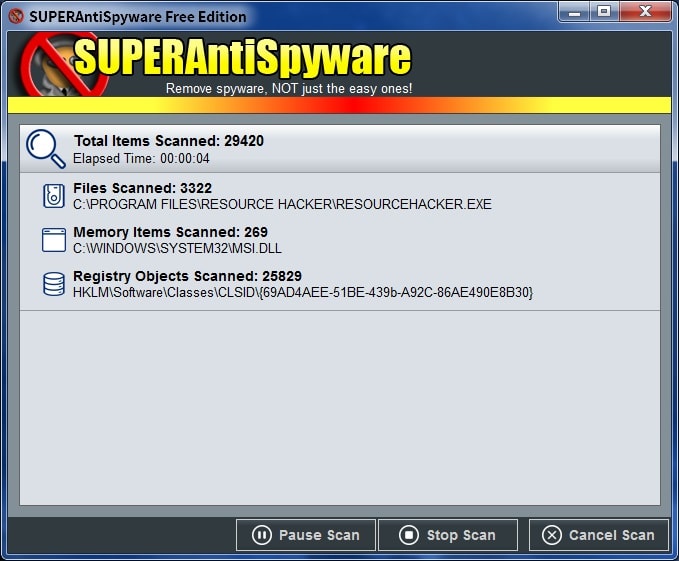Click the 'Registry Objects Scanned: 25829' heading
Viewport: 679px width, 561px height.
pyautogui.click(x=188, y=276)
